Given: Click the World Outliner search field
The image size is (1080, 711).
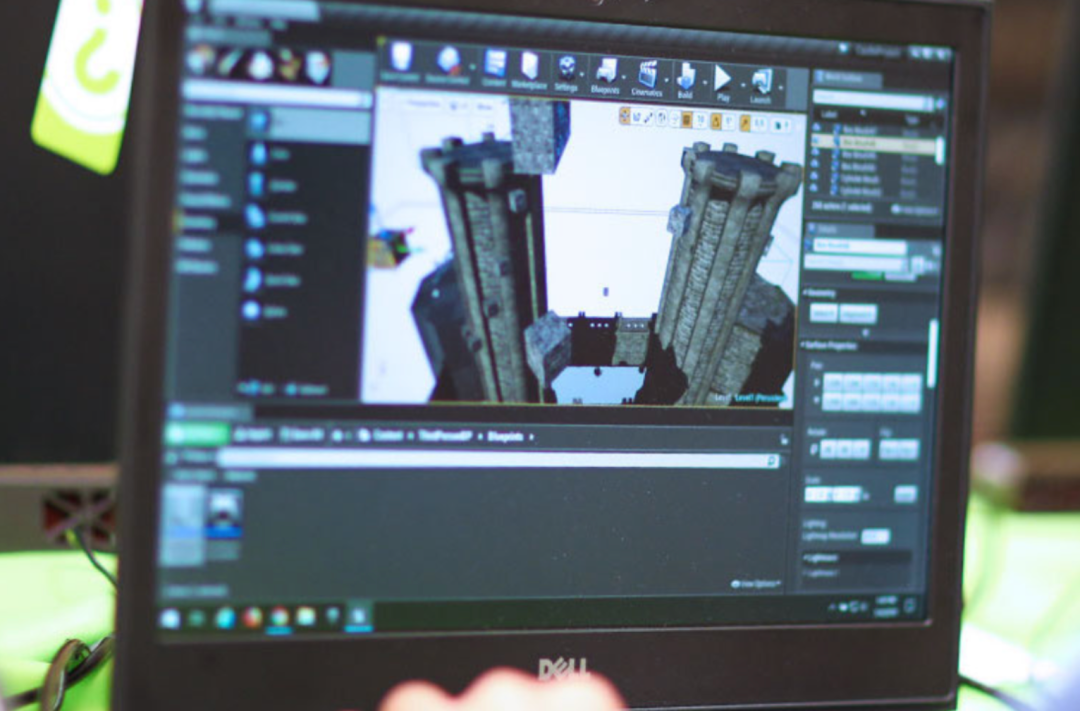Looking at the screenshot, I should pyautogui.click(x=872, y=101).
